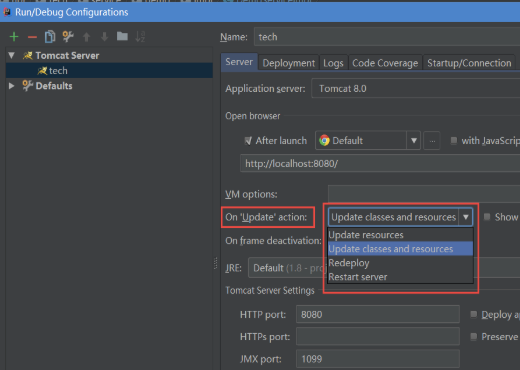Select the tech configuration in tree

pyautogui.click(x=109, y=70)
